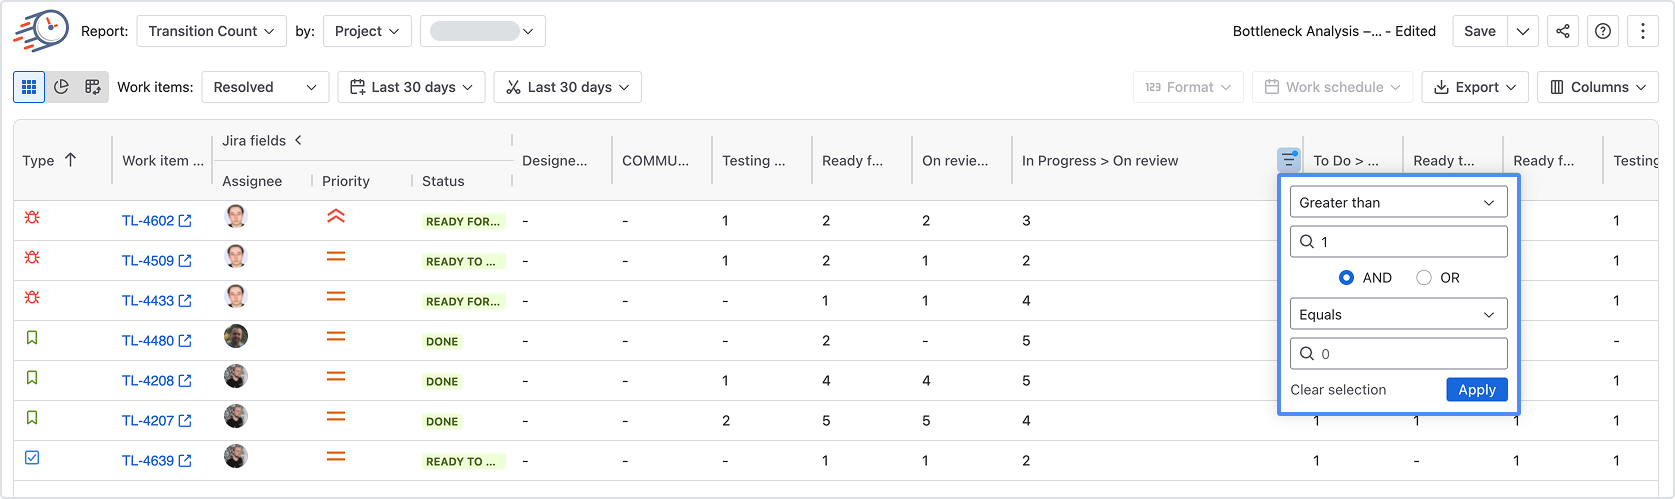Click the second filter value input showing 0
Image resolution: width=1675 pixels, height=499 pixels.
pyautogui.click(x=1398, y=354)
